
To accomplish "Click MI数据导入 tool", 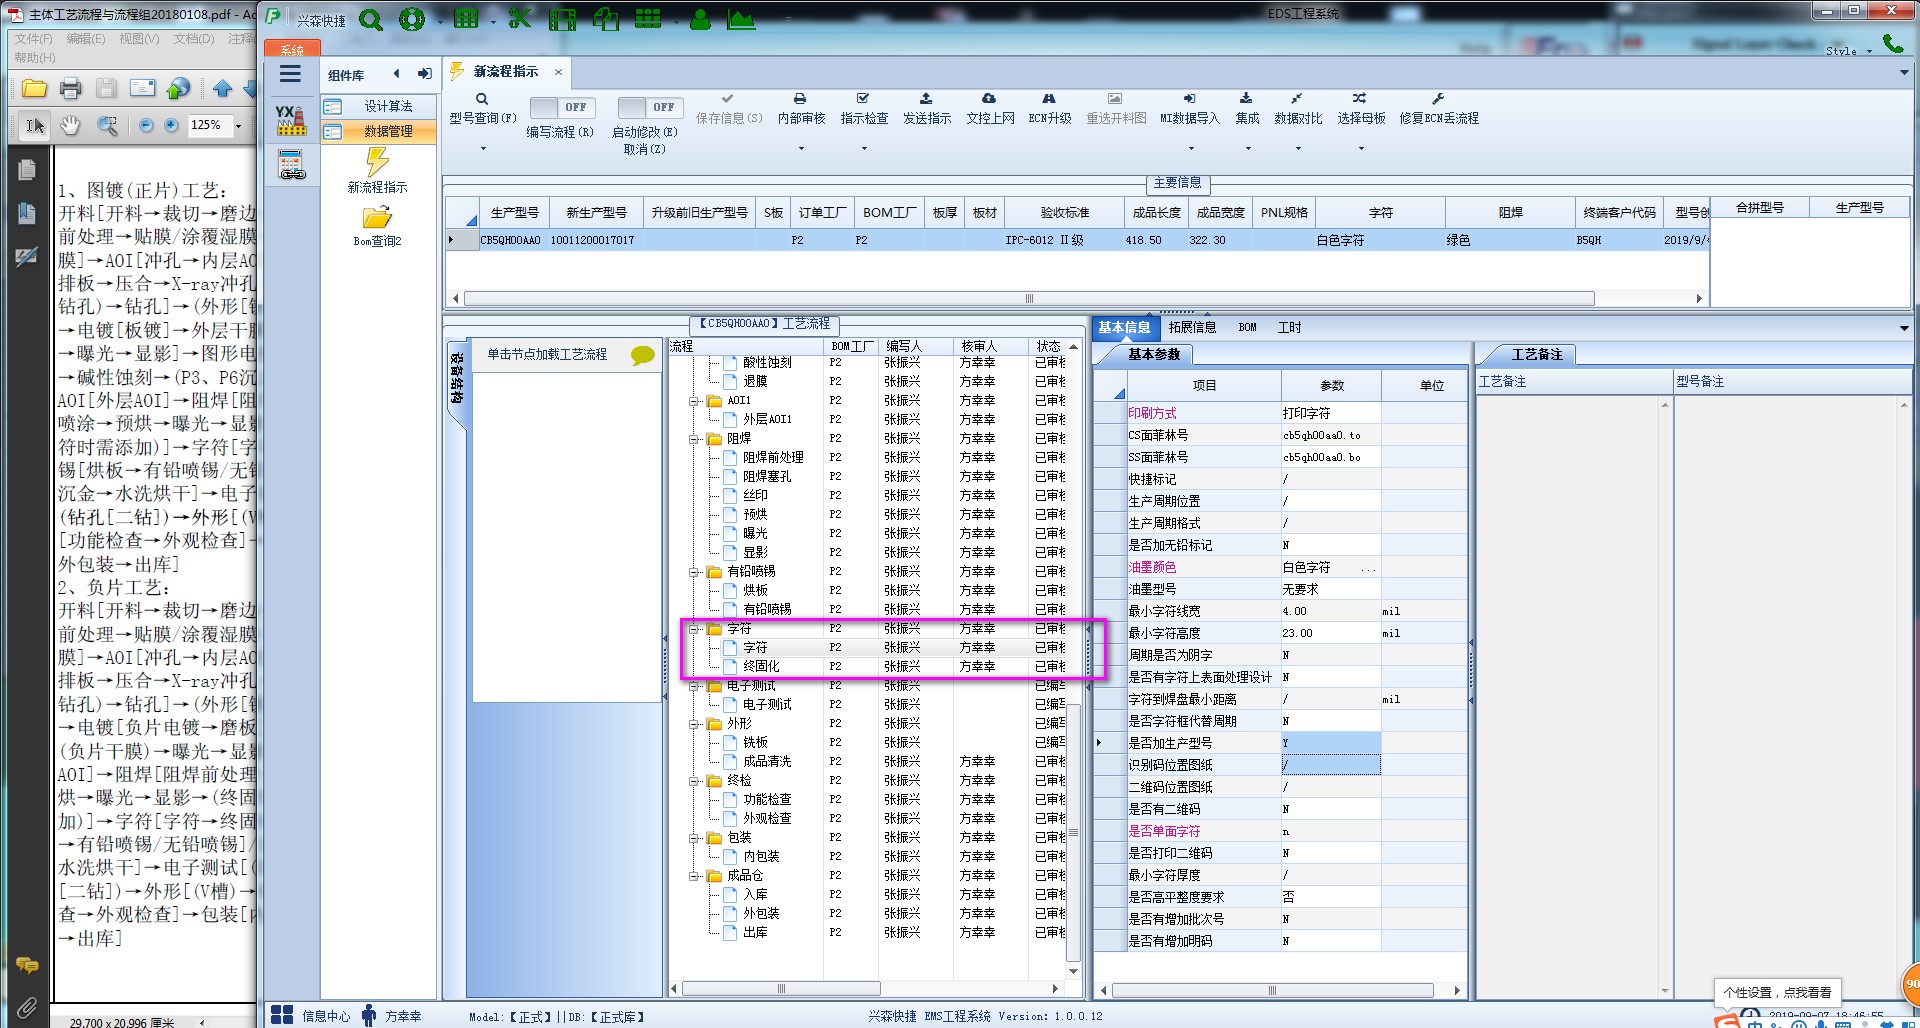I will point(1190,109).
